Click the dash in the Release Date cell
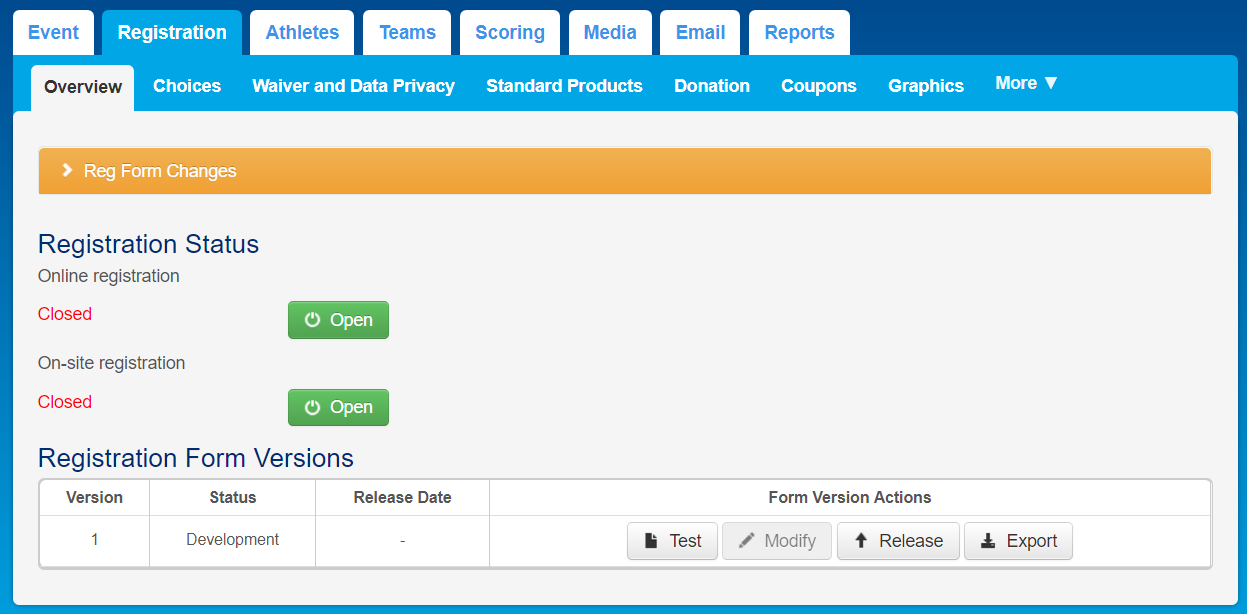Image resolution: width=1247 pixels, height=614 pixels. pyautogui.click(x=402, y=541)
